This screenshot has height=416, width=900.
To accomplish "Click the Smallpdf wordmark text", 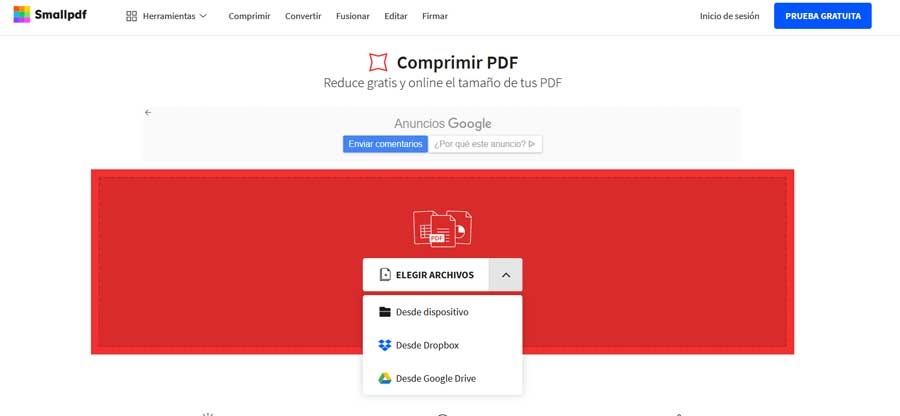I will click(61, 15).
